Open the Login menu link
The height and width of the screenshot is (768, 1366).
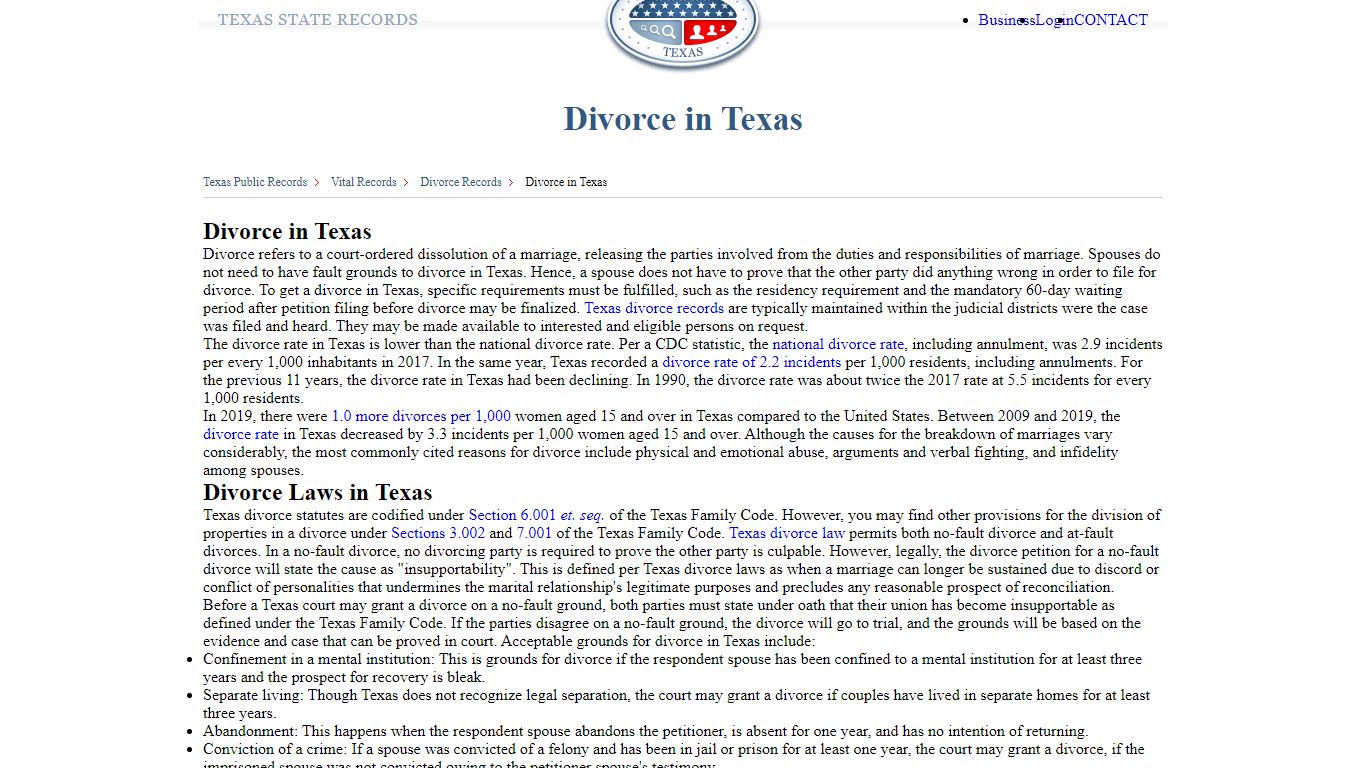(1055, 20)
